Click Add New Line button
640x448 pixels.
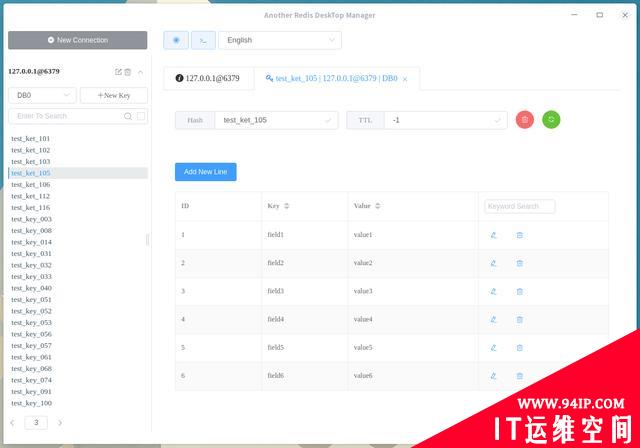tap(206, 172)
